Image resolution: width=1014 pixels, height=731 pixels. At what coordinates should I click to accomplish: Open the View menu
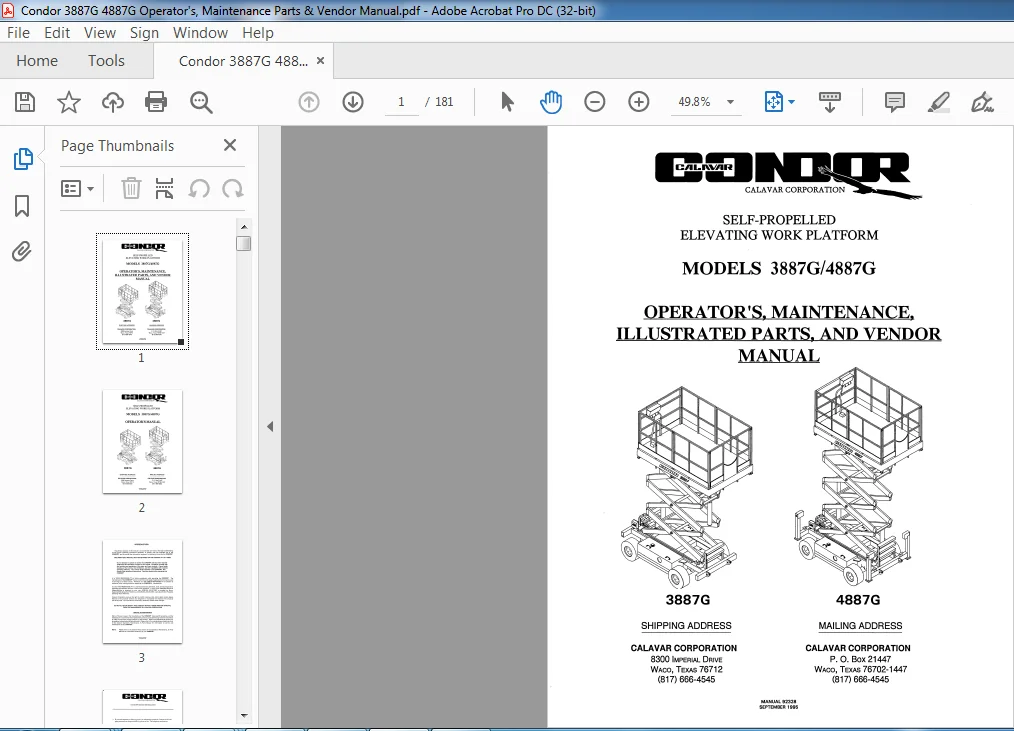[100, 32]
